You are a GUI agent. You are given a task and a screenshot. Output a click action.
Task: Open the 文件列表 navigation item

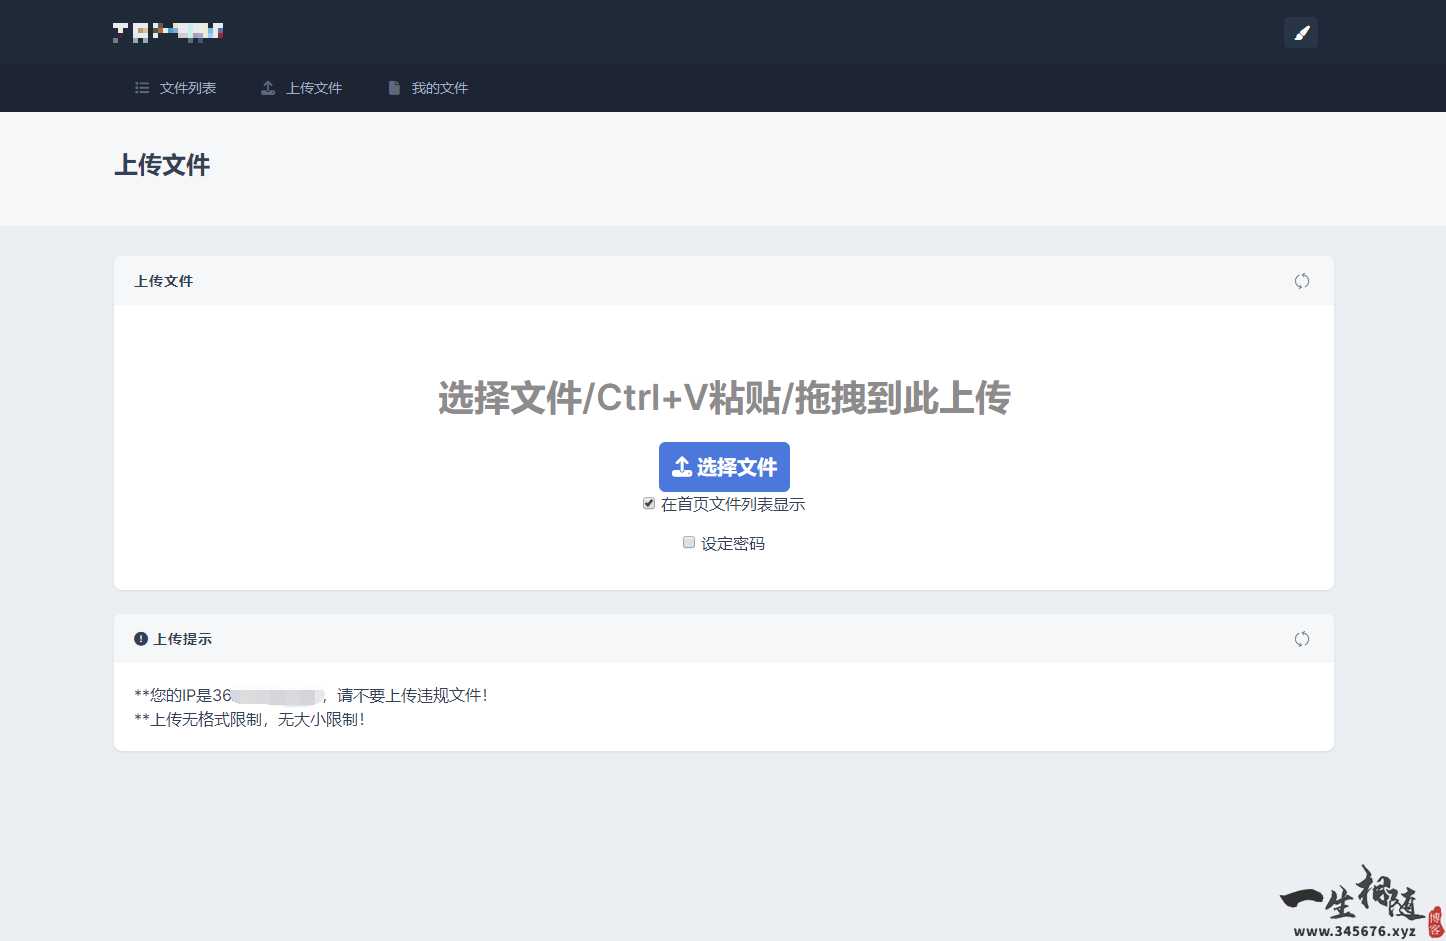tap(186, 88)
